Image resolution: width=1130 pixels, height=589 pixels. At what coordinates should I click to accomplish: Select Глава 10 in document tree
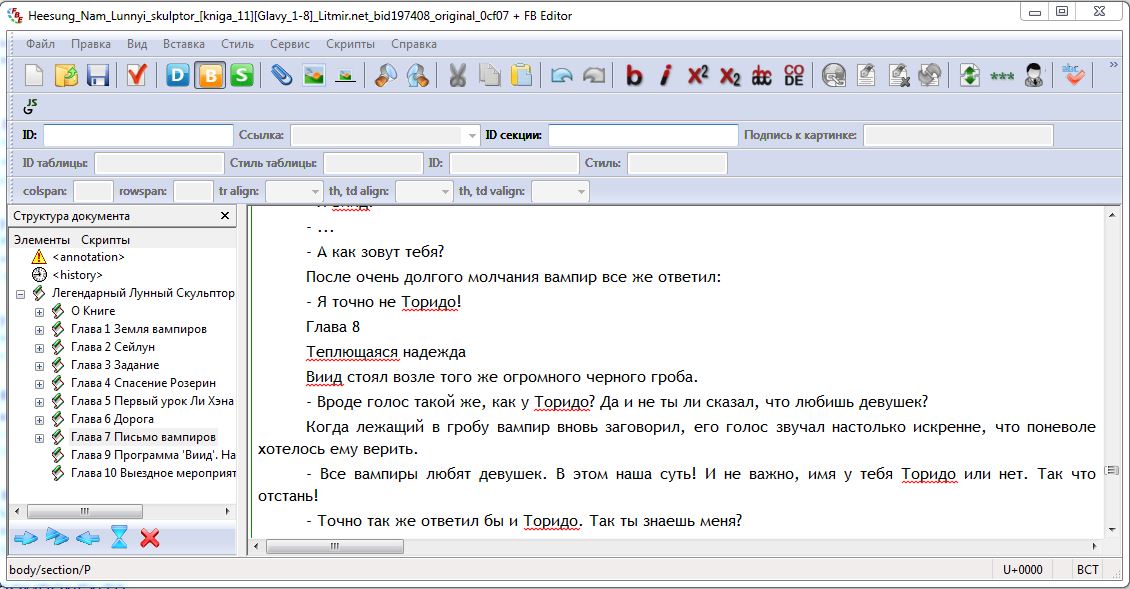click(152, 473)
